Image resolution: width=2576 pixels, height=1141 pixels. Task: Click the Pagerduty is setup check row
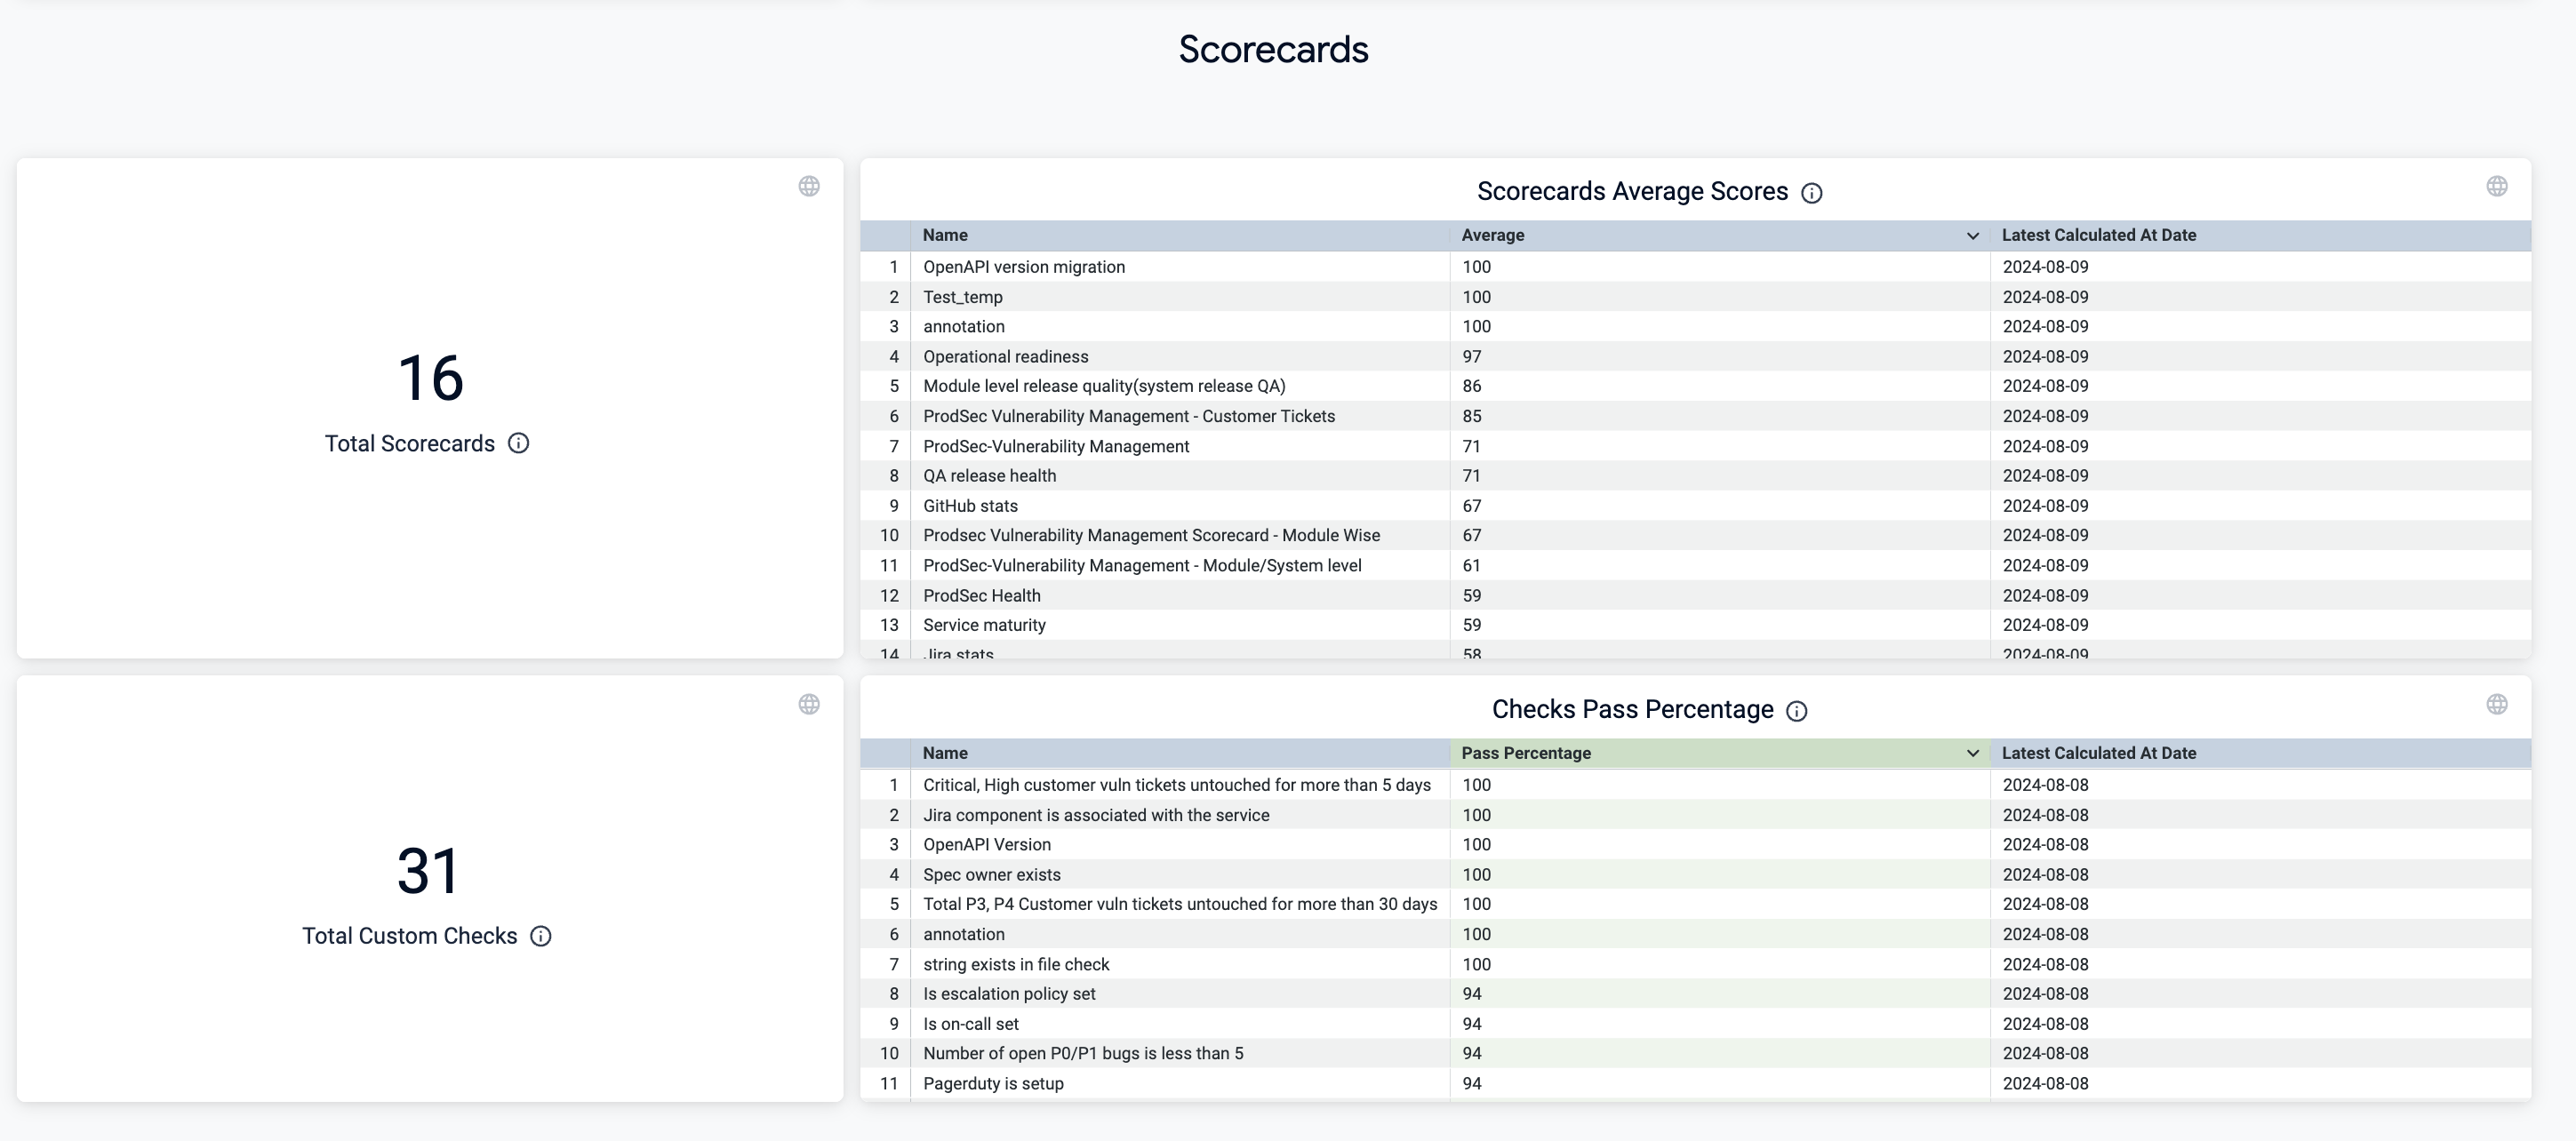(x=992, y=1083)
